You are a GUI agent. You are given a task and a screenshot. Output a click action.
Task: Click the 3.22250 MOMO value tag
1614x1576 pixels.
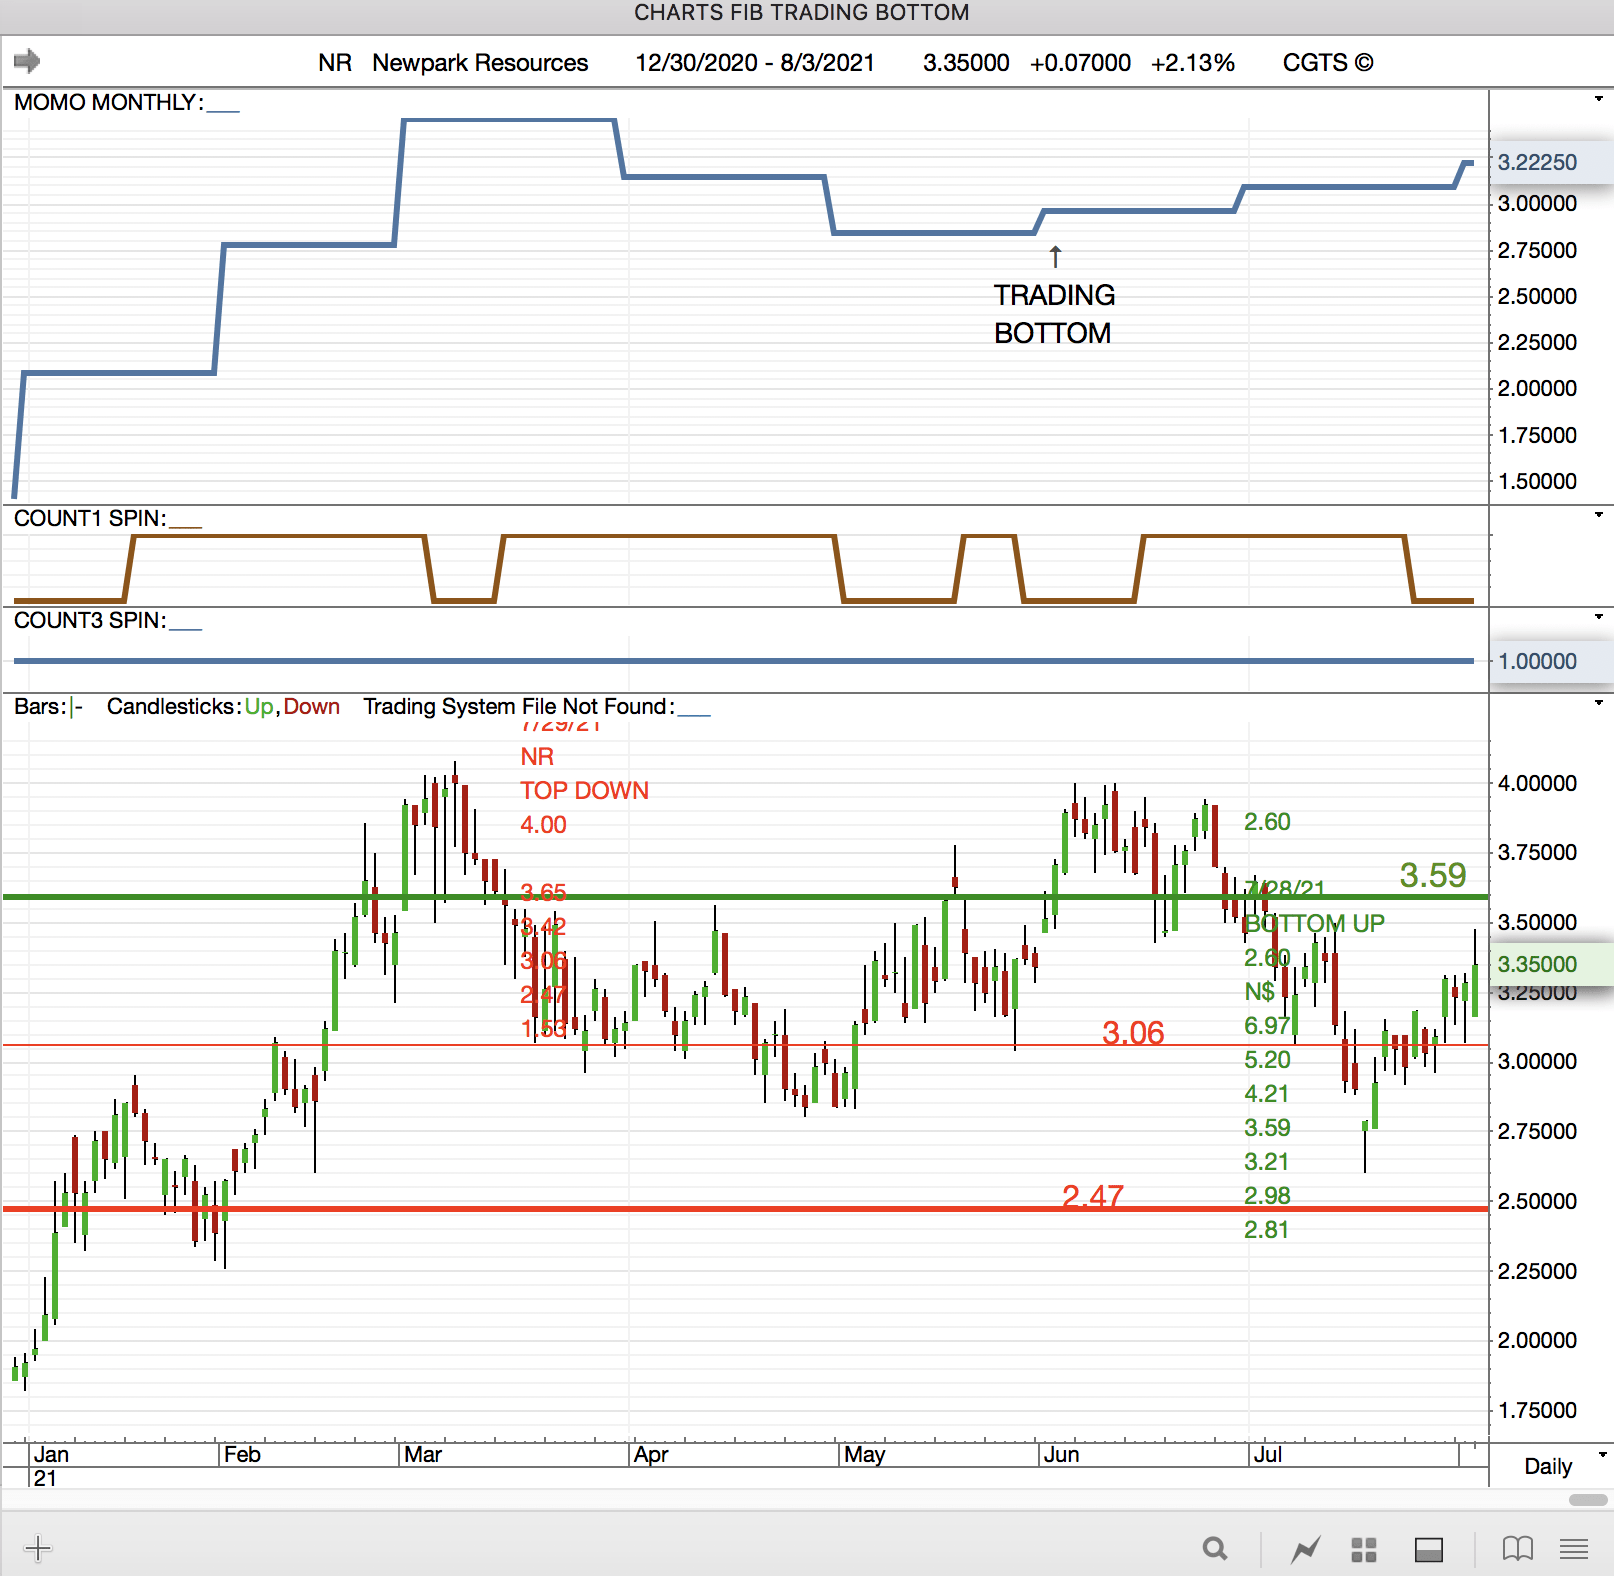coord(1550,162)
